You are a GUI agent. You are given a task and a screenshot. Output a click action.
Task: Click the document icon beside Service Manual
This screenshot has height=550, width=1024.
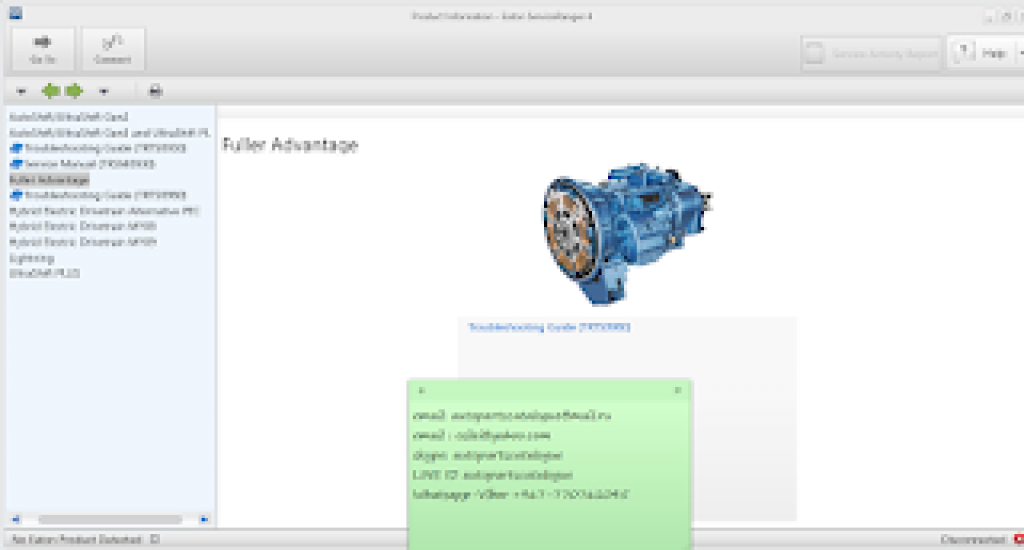tap(16, 164)
